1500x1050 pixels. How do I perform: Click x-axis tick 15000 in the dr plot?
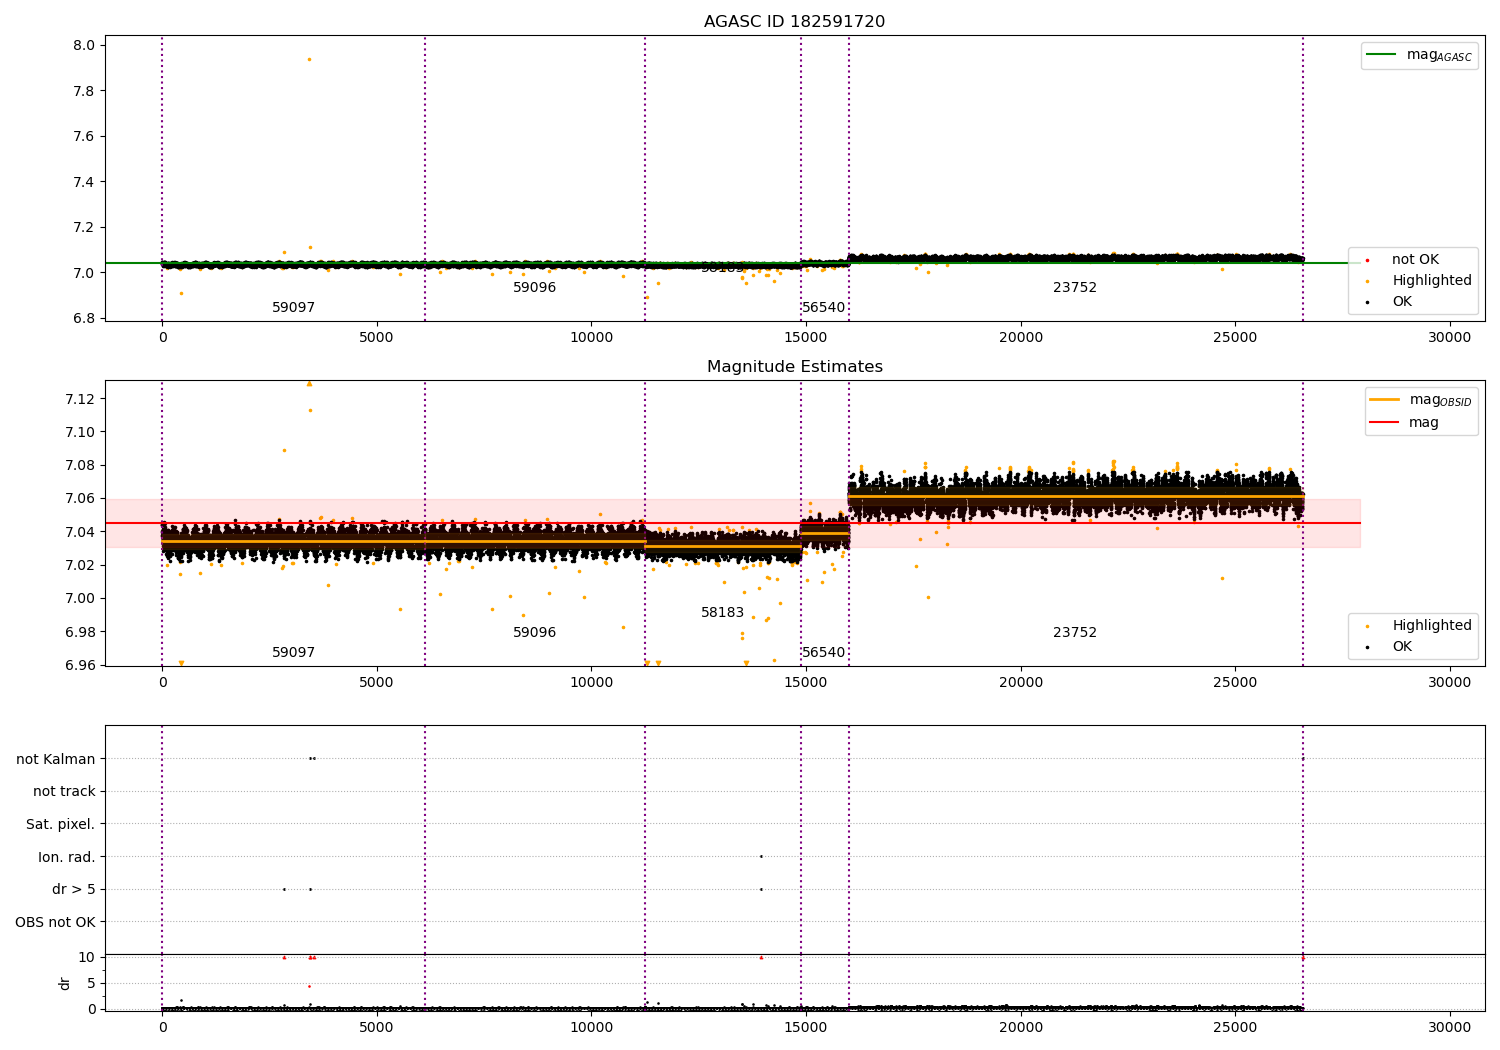pyautogui.click(x=806, y=1028)
